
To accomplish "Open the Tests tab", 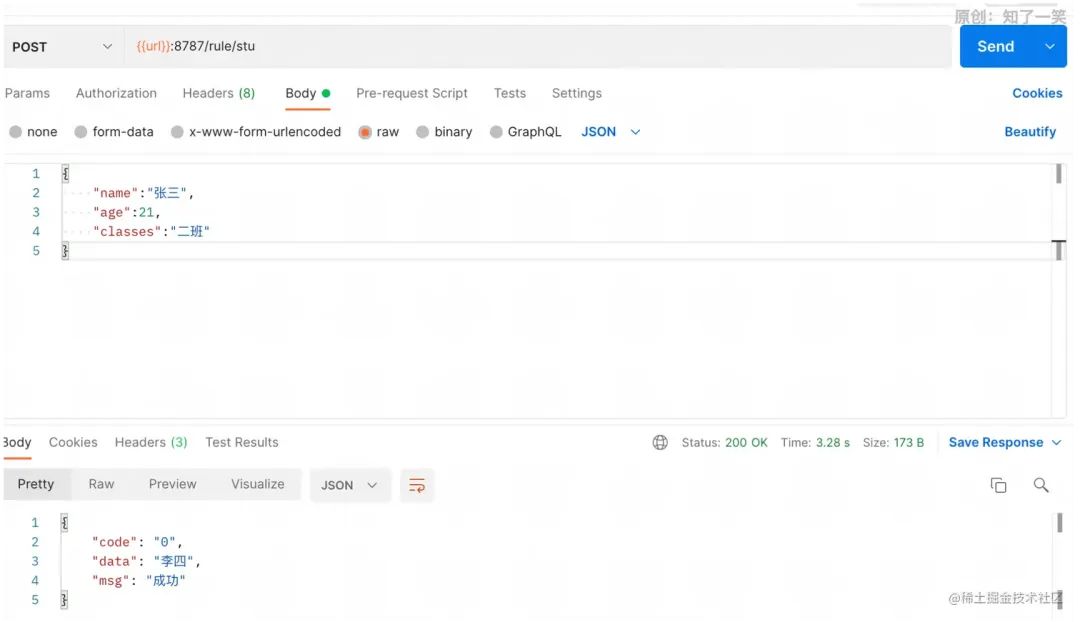I will click(510, 93).
